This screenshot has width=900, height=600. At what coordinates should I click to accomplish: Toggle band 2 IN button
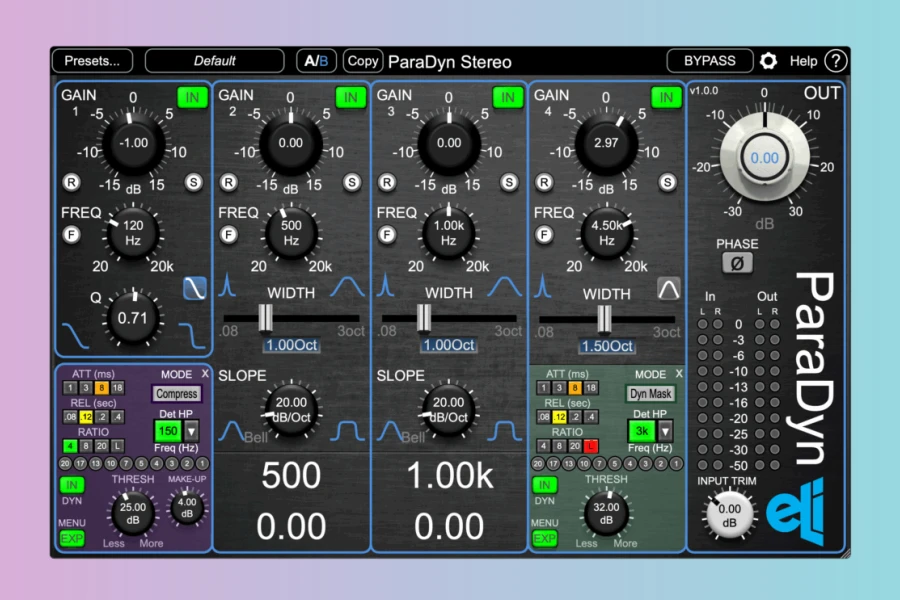click(350, 98)
